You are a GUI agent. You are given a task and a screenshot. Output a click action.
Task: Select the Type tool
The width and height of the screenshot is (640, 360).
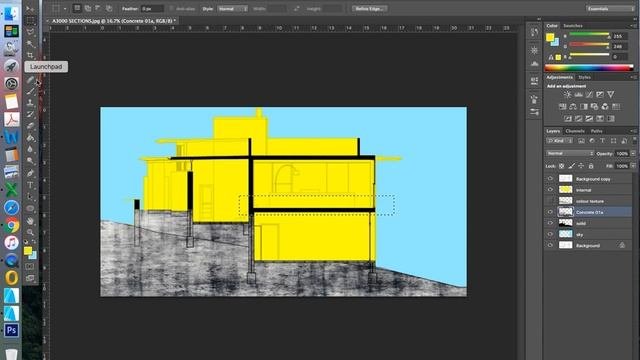click(x=30, y=185)
